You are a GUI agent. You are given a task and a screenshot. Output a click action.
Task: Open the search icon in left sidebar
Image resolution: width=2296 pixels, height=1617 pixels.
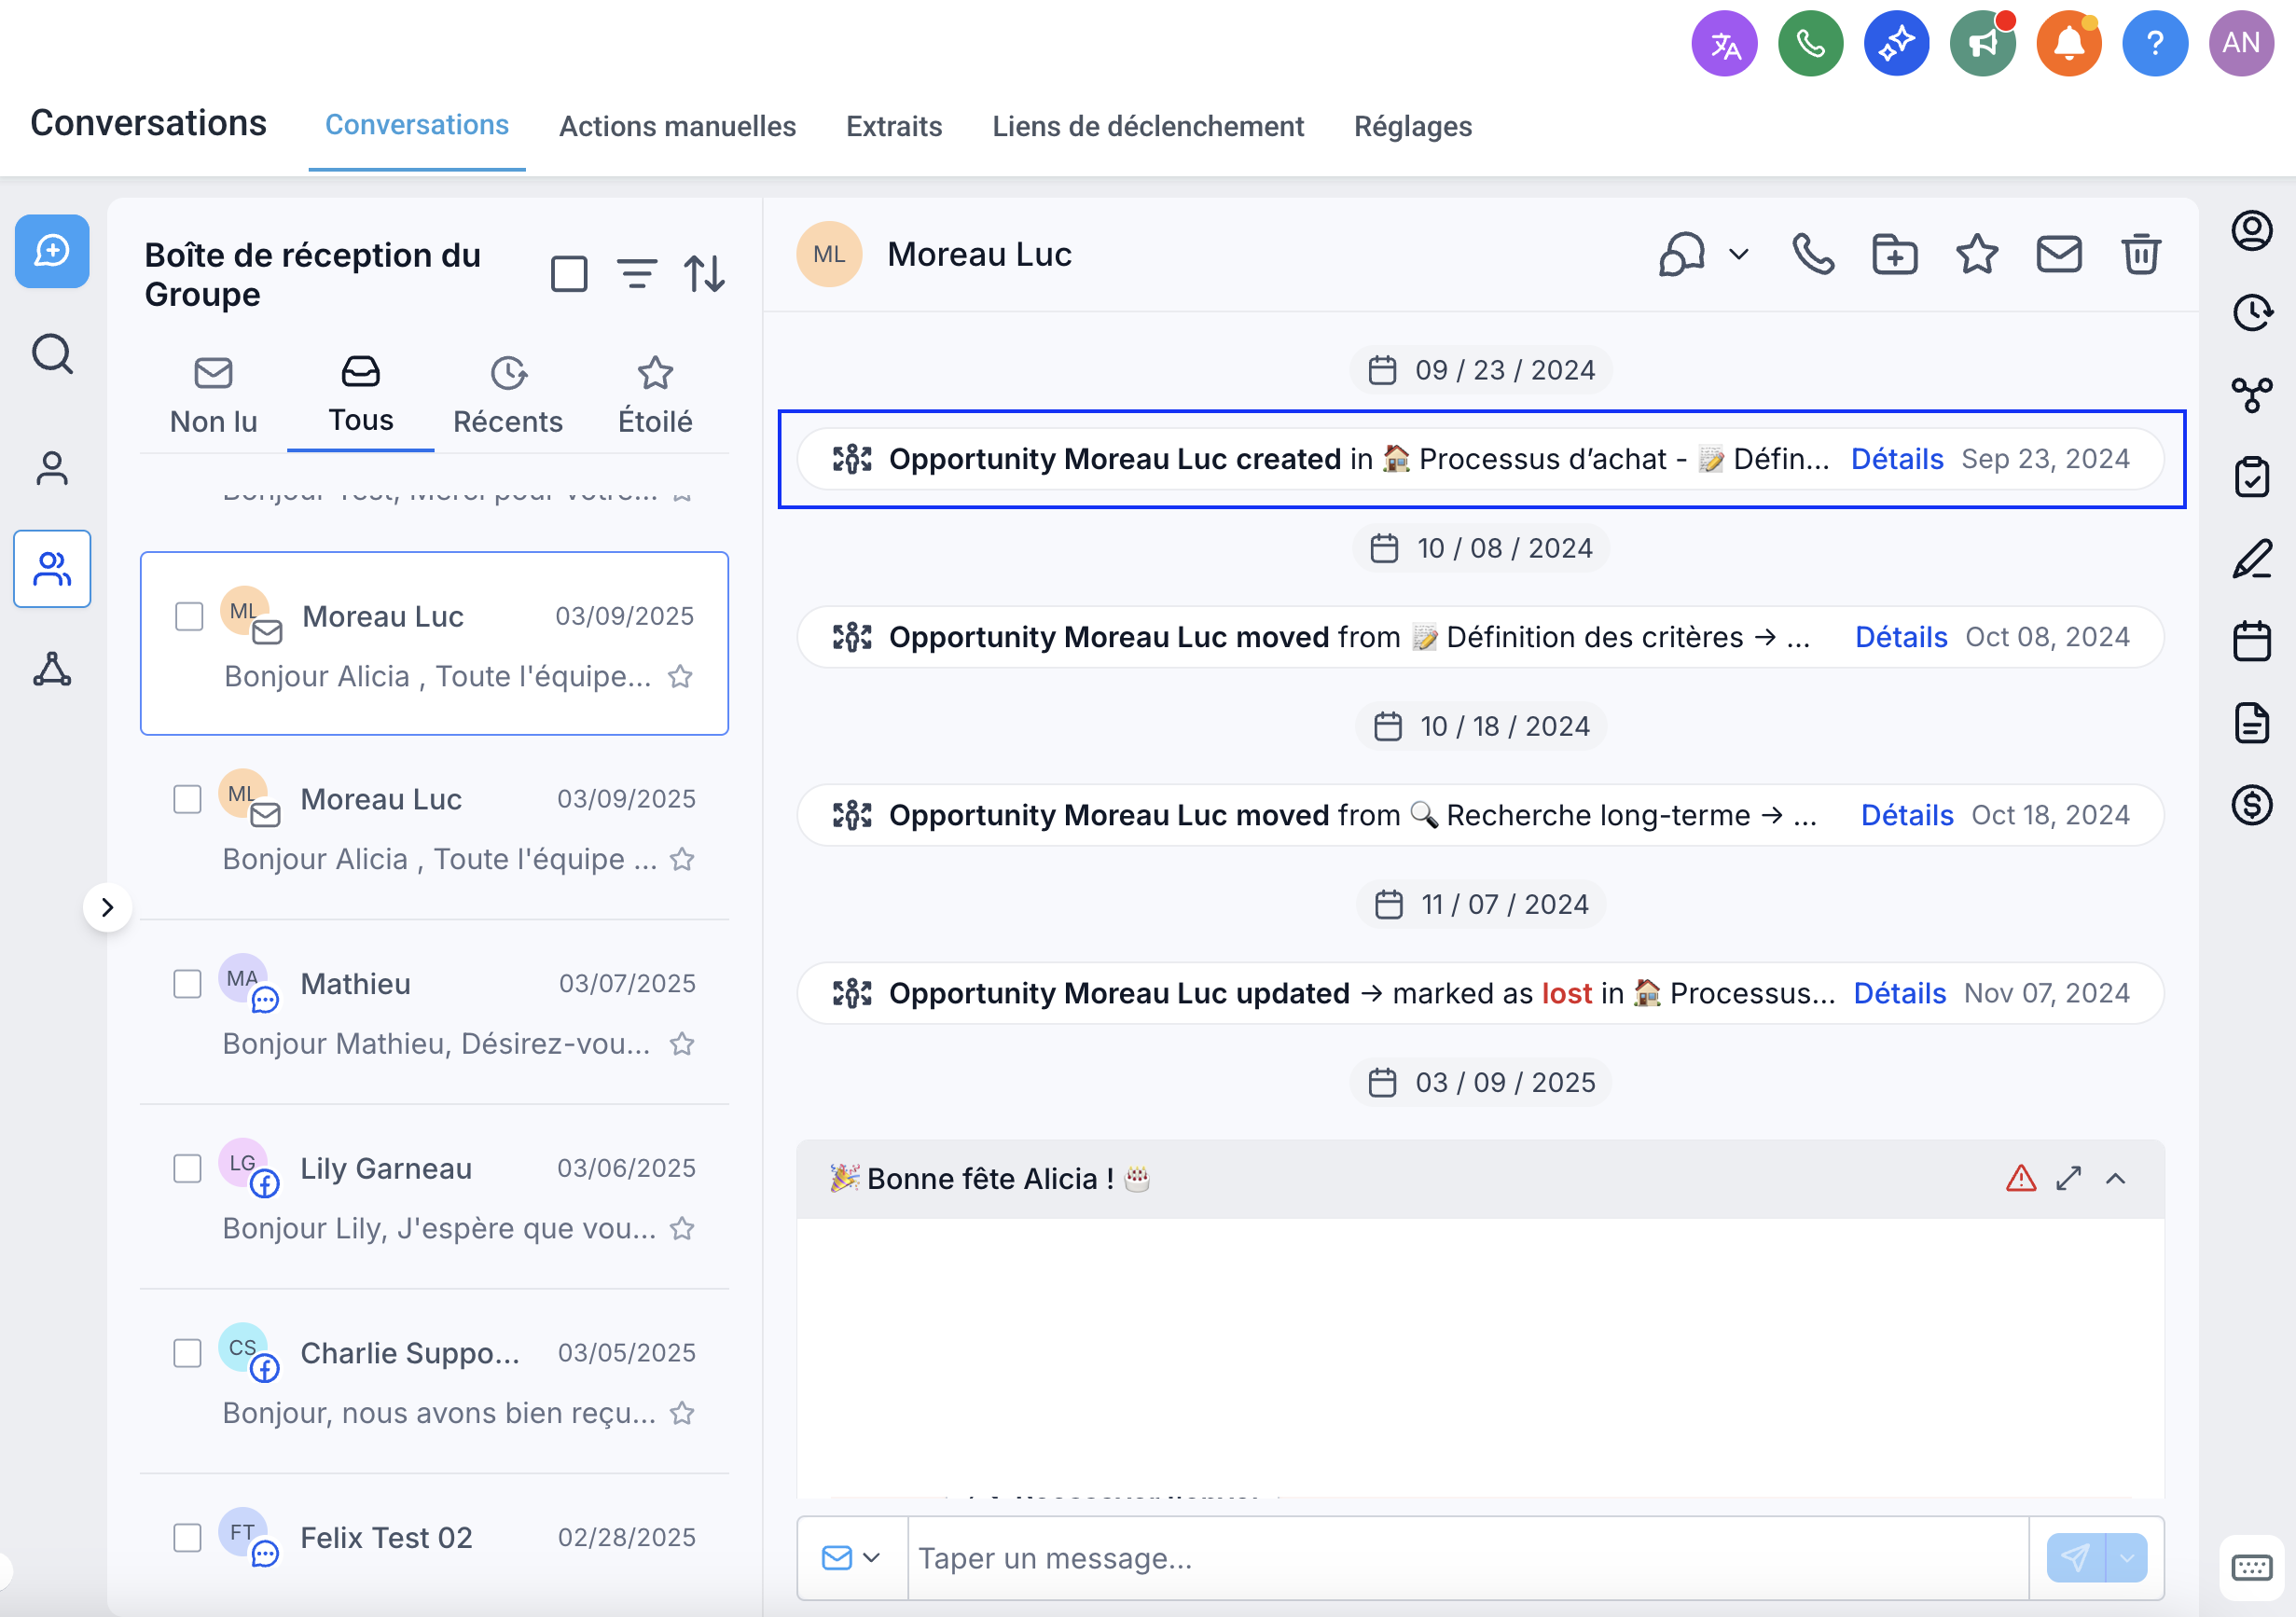pyautogui.click(x=52, y=354)
